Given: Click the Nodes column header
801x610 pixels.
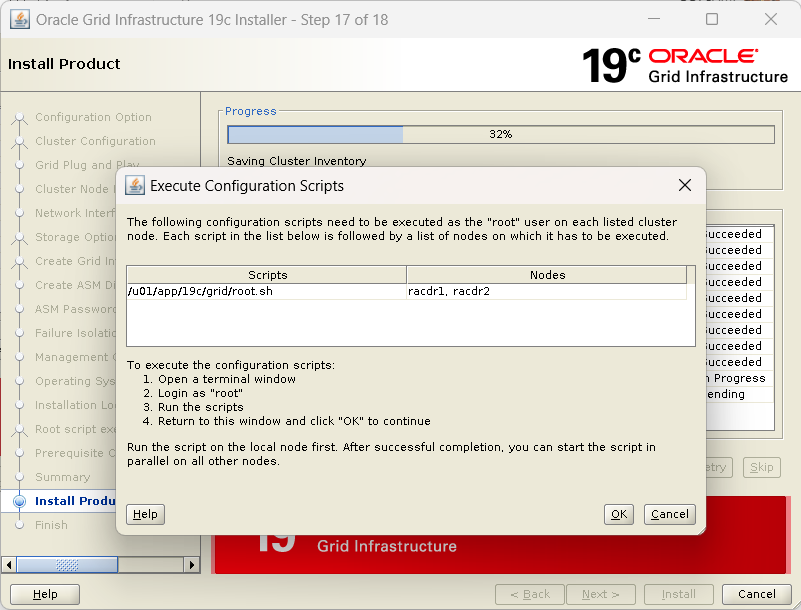Looking at the screenshot, I should tap(547, 275).
